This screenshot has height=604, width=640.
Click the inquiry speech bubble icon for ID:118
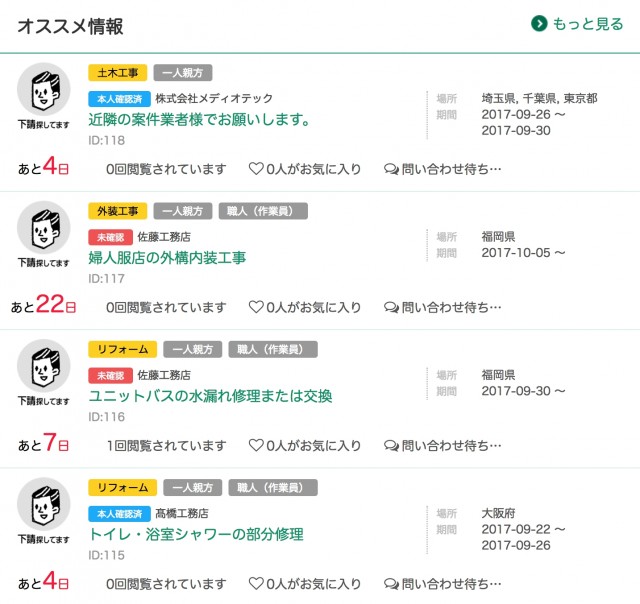coord(391,169)
